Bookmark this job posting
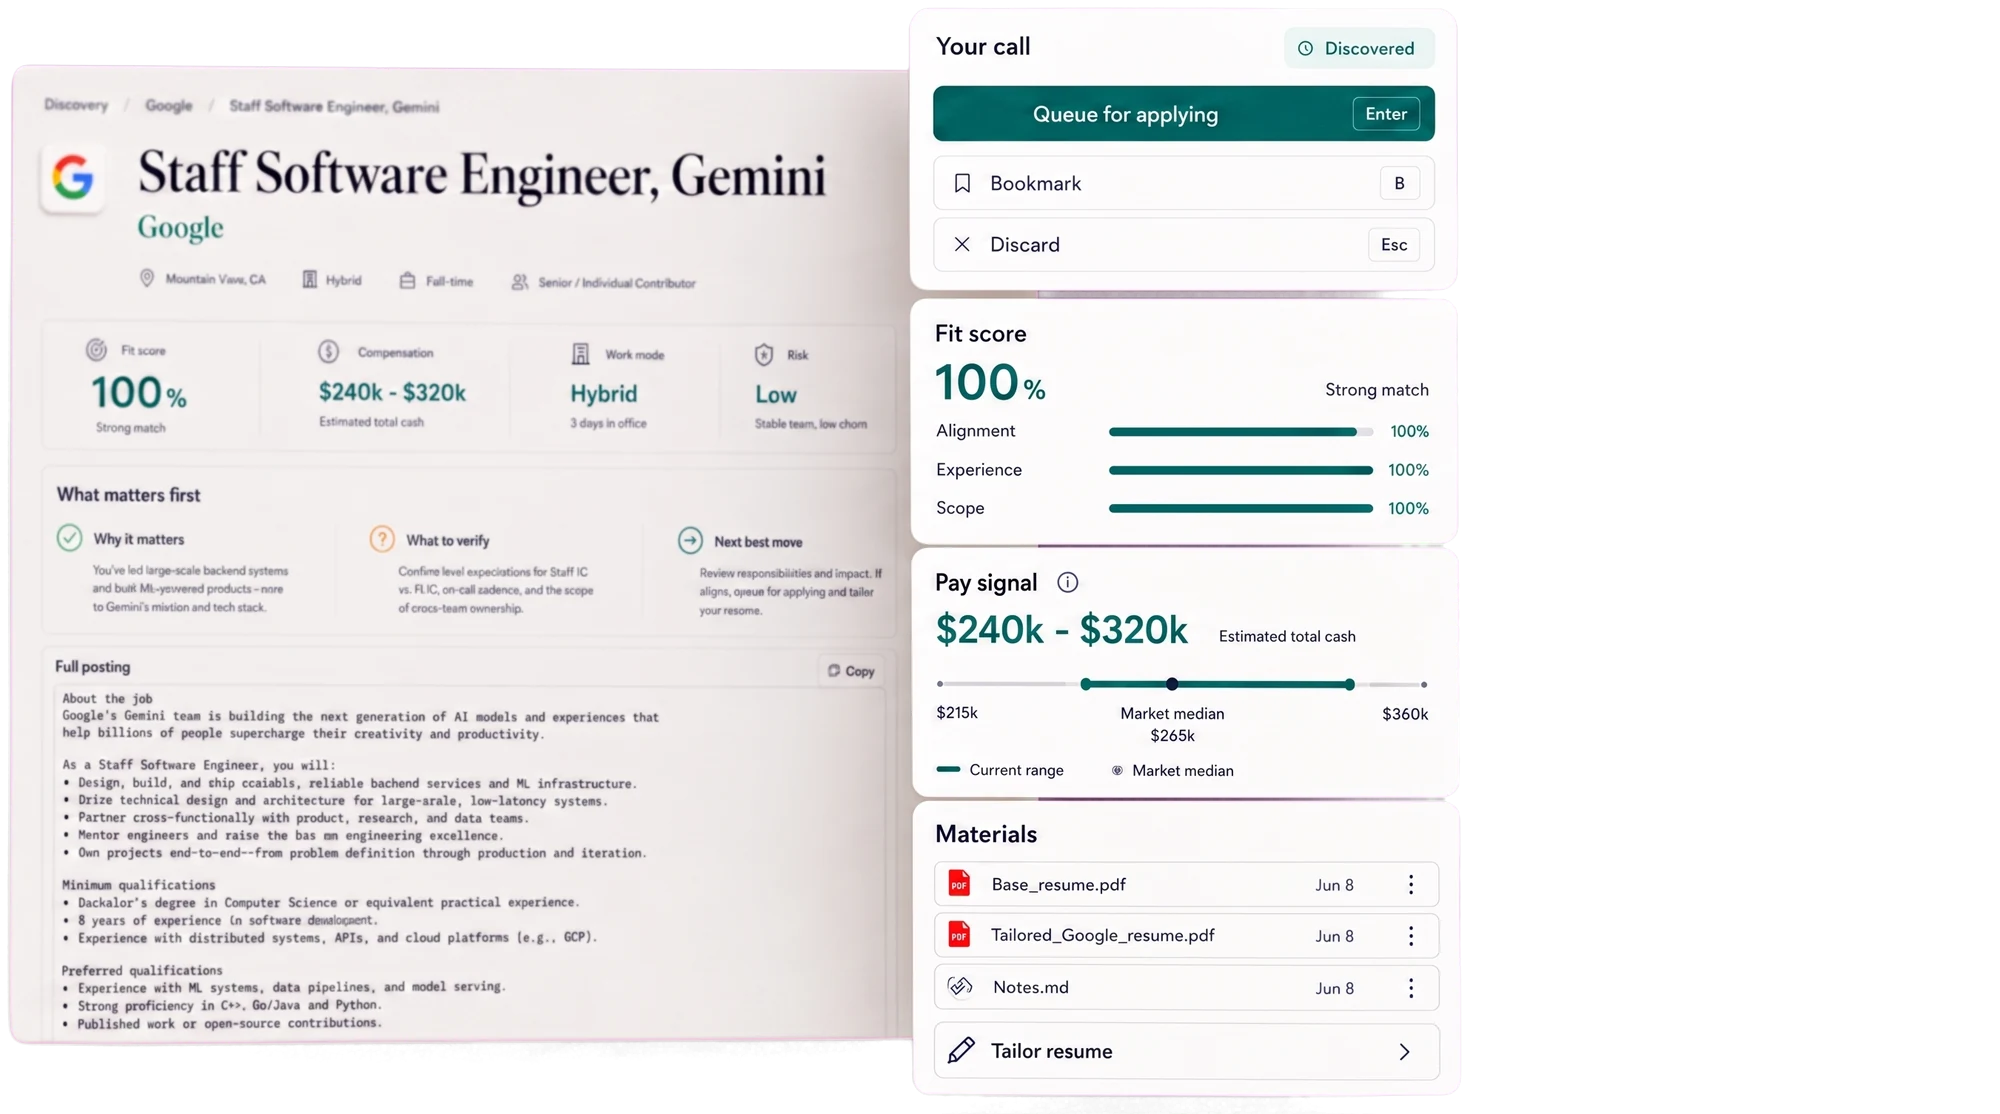 tap(1183, 183)
